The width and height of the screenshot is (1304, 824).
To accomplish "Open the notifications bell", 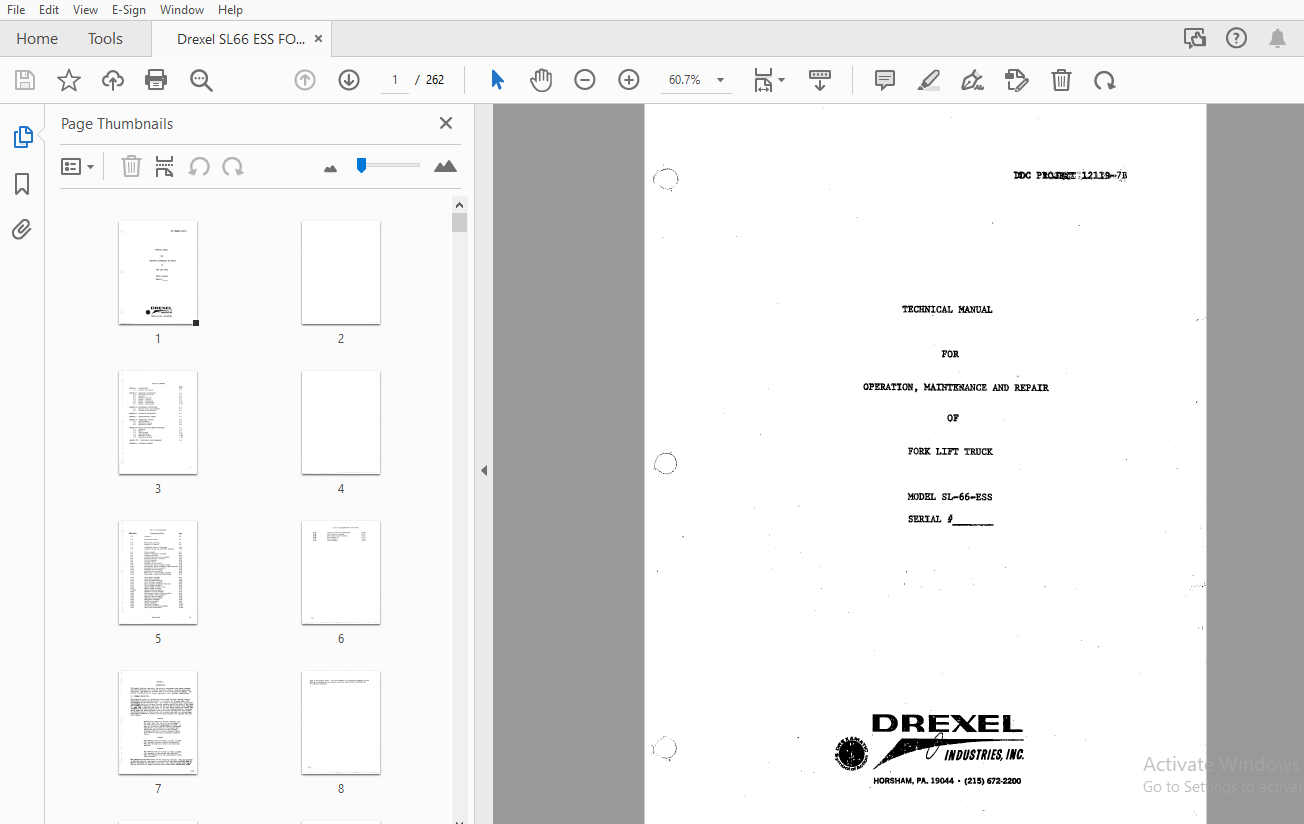I will [x=1277, y=38].
